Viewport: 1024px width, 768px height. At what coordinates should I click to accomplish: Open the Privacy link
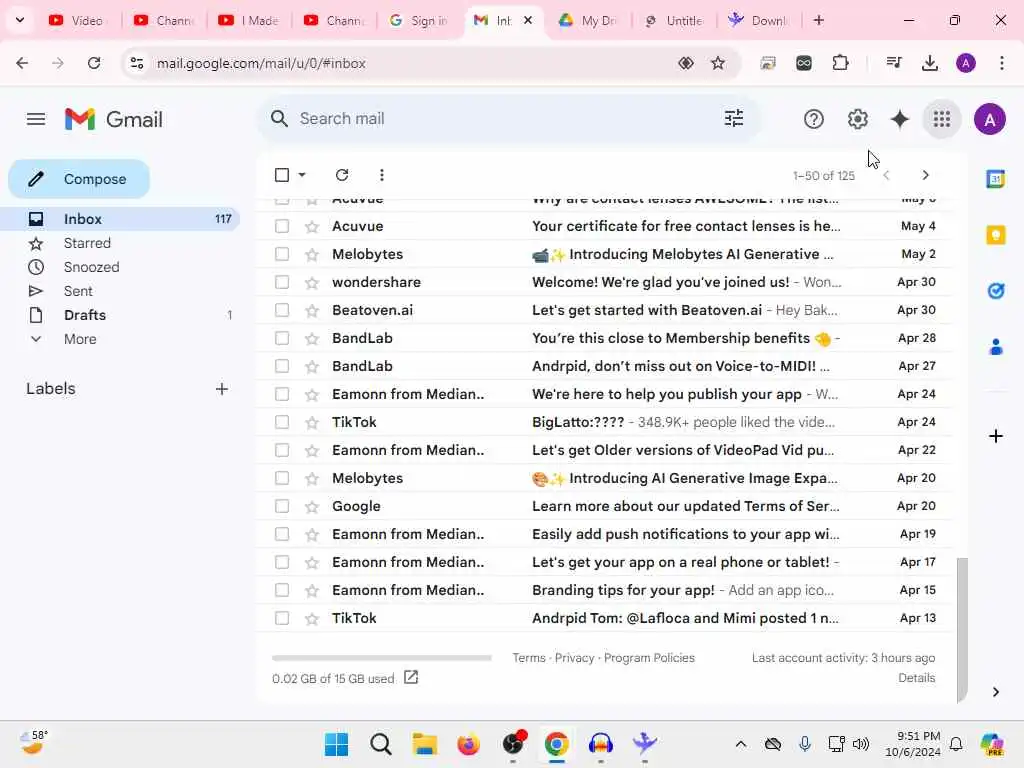point(574,658)
